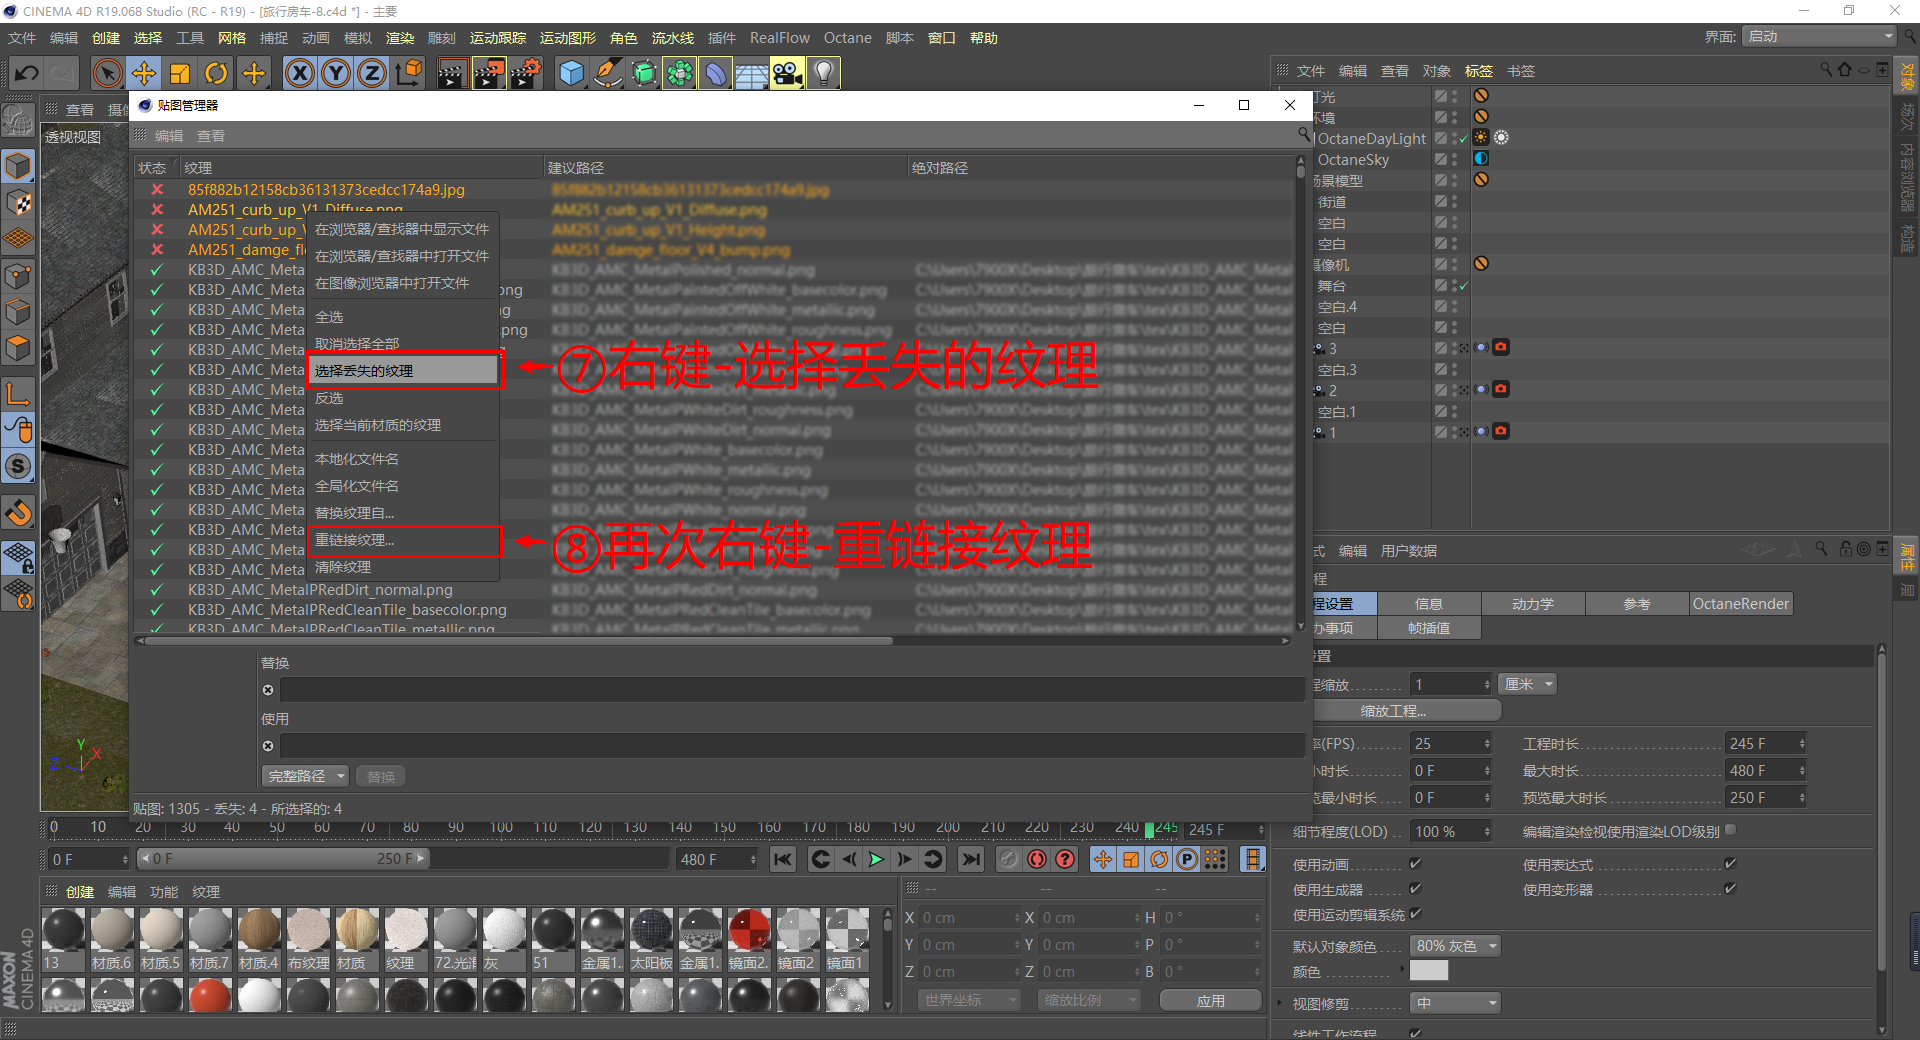Click the OctaneSky tag icon
The height and width of the screenshot is (1040, 1920).
1481,158
